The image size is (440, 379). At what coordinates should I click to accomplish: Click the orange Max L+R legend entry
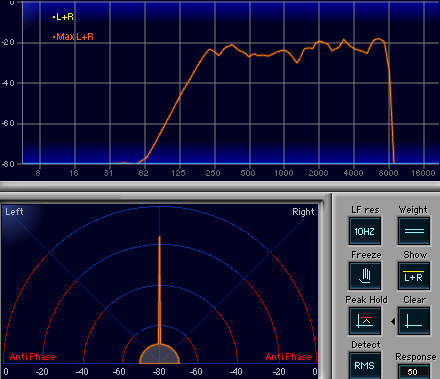73,37
